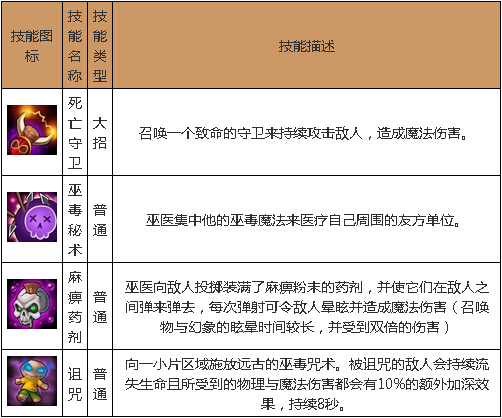Image resolution: width=502 pixels, height=418 pixels.
Task: Click the skill name 诅咒
Action: click(75, 384)
